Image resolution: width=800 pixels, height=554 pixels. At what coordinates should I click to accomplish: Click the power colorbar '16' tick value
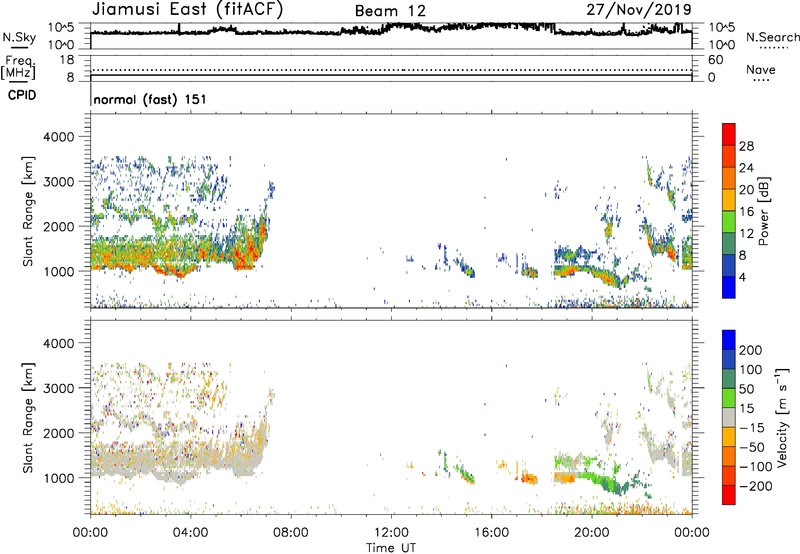click(746, 211)
